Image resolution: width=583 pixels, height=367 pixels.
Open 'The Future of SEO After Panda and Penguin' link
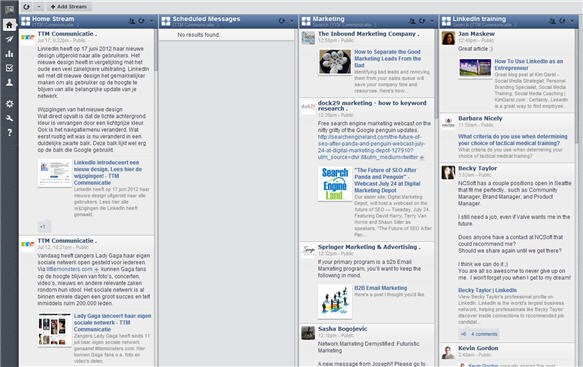click(387, 180)
